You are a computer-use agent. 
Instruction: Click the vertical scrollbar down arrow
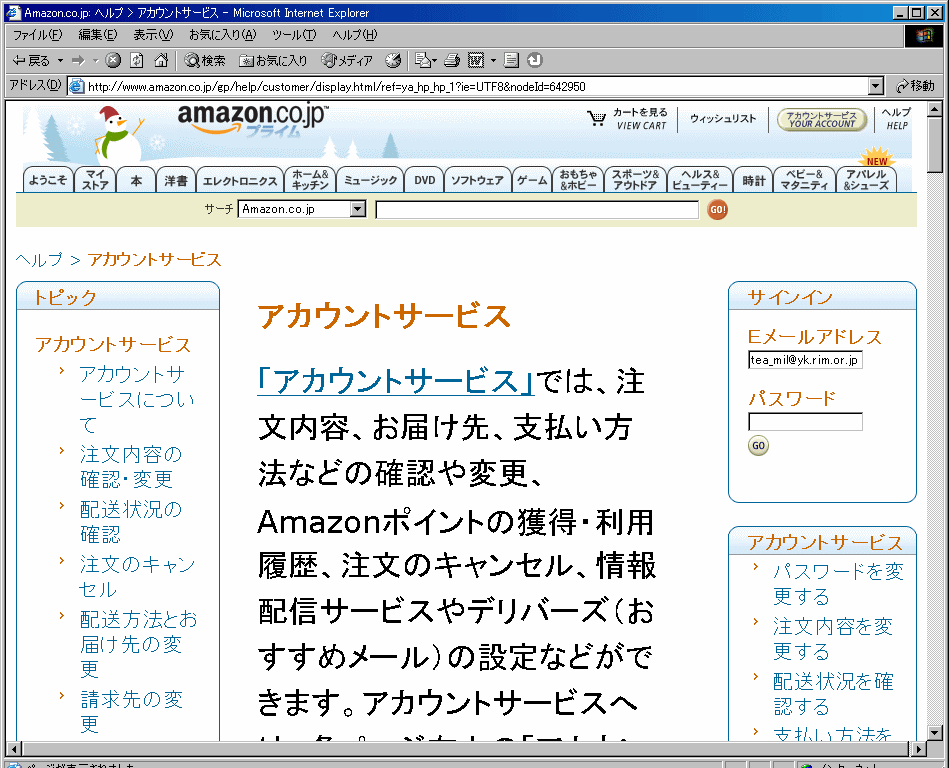click(x=935, y=732)
